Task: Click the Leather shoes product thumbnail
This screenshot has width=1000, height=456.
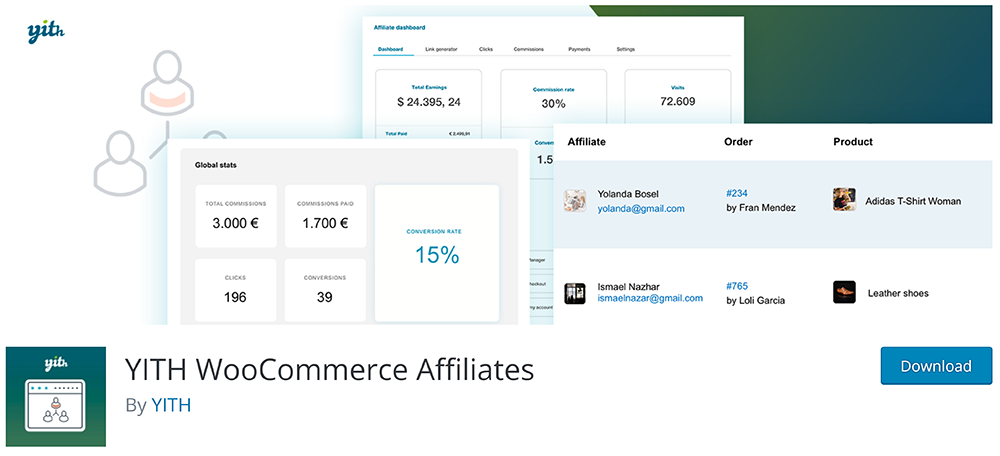Action: (x=844, y=292)
